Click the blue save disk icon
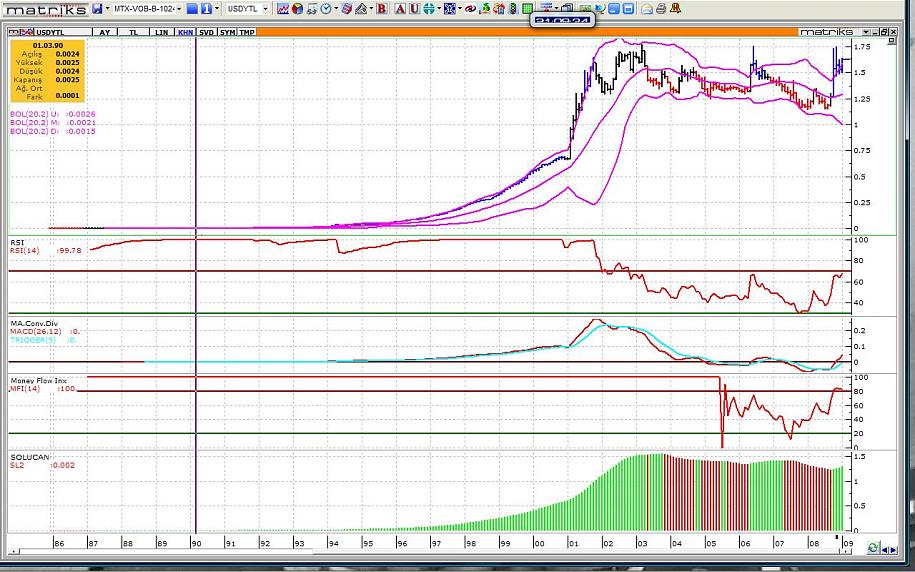The height and width of the screenshot is (572, 915). 98,9
